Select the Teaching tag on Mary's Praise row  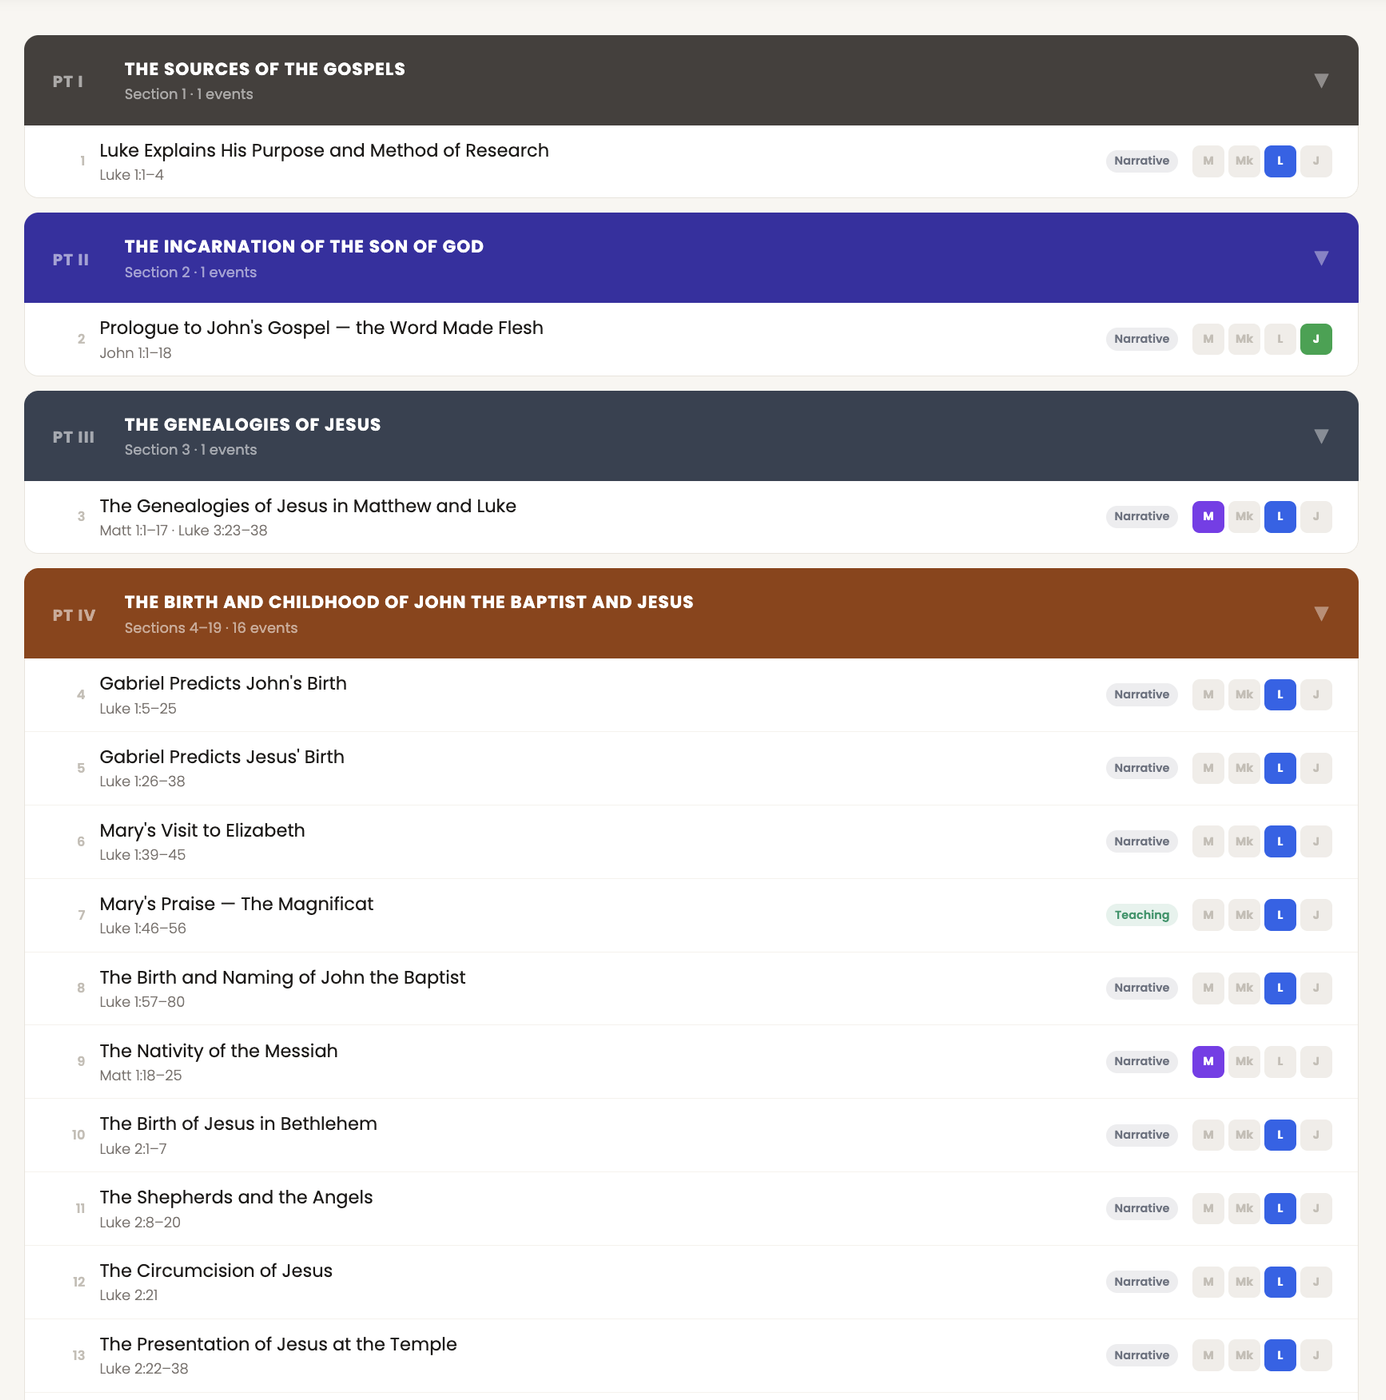pyautogui.click(x=1142, y=915)
